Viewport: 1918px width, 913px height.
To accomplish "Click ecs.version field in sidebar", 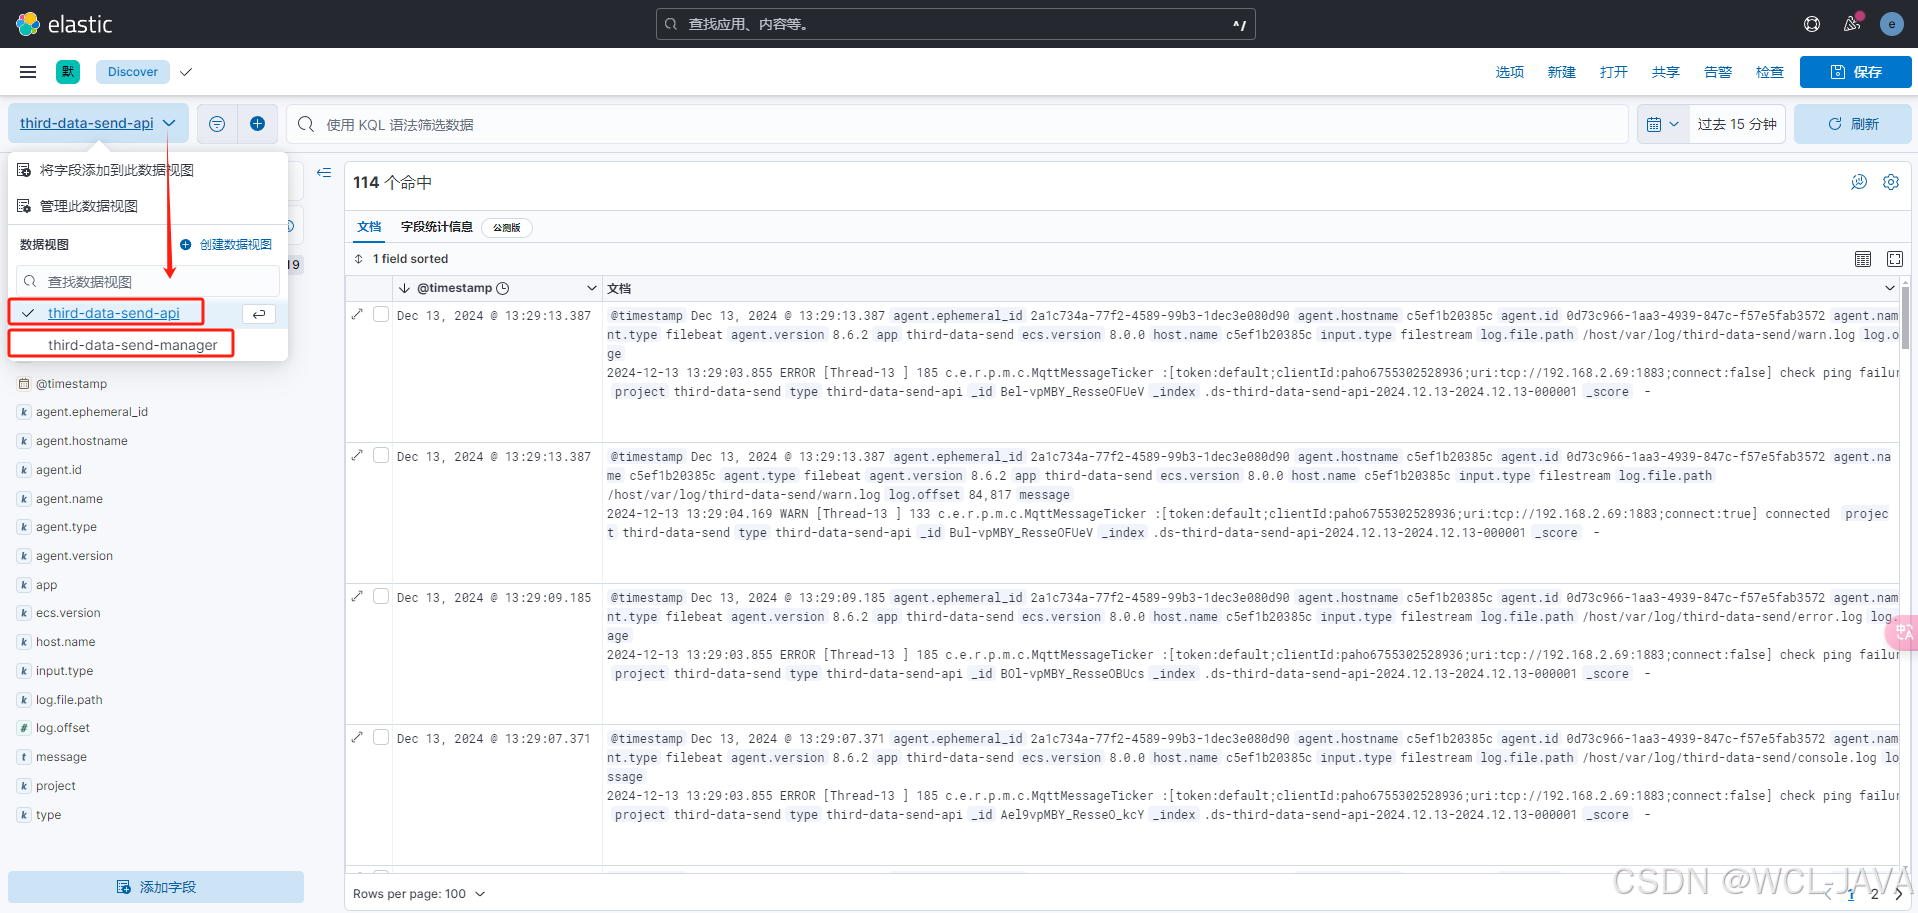I will click(68, 613).
